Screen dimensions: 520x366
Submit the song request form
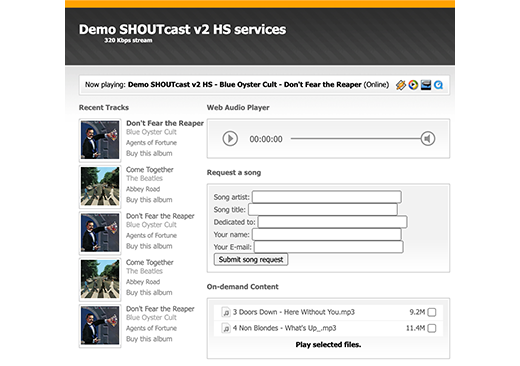(251, 259)
